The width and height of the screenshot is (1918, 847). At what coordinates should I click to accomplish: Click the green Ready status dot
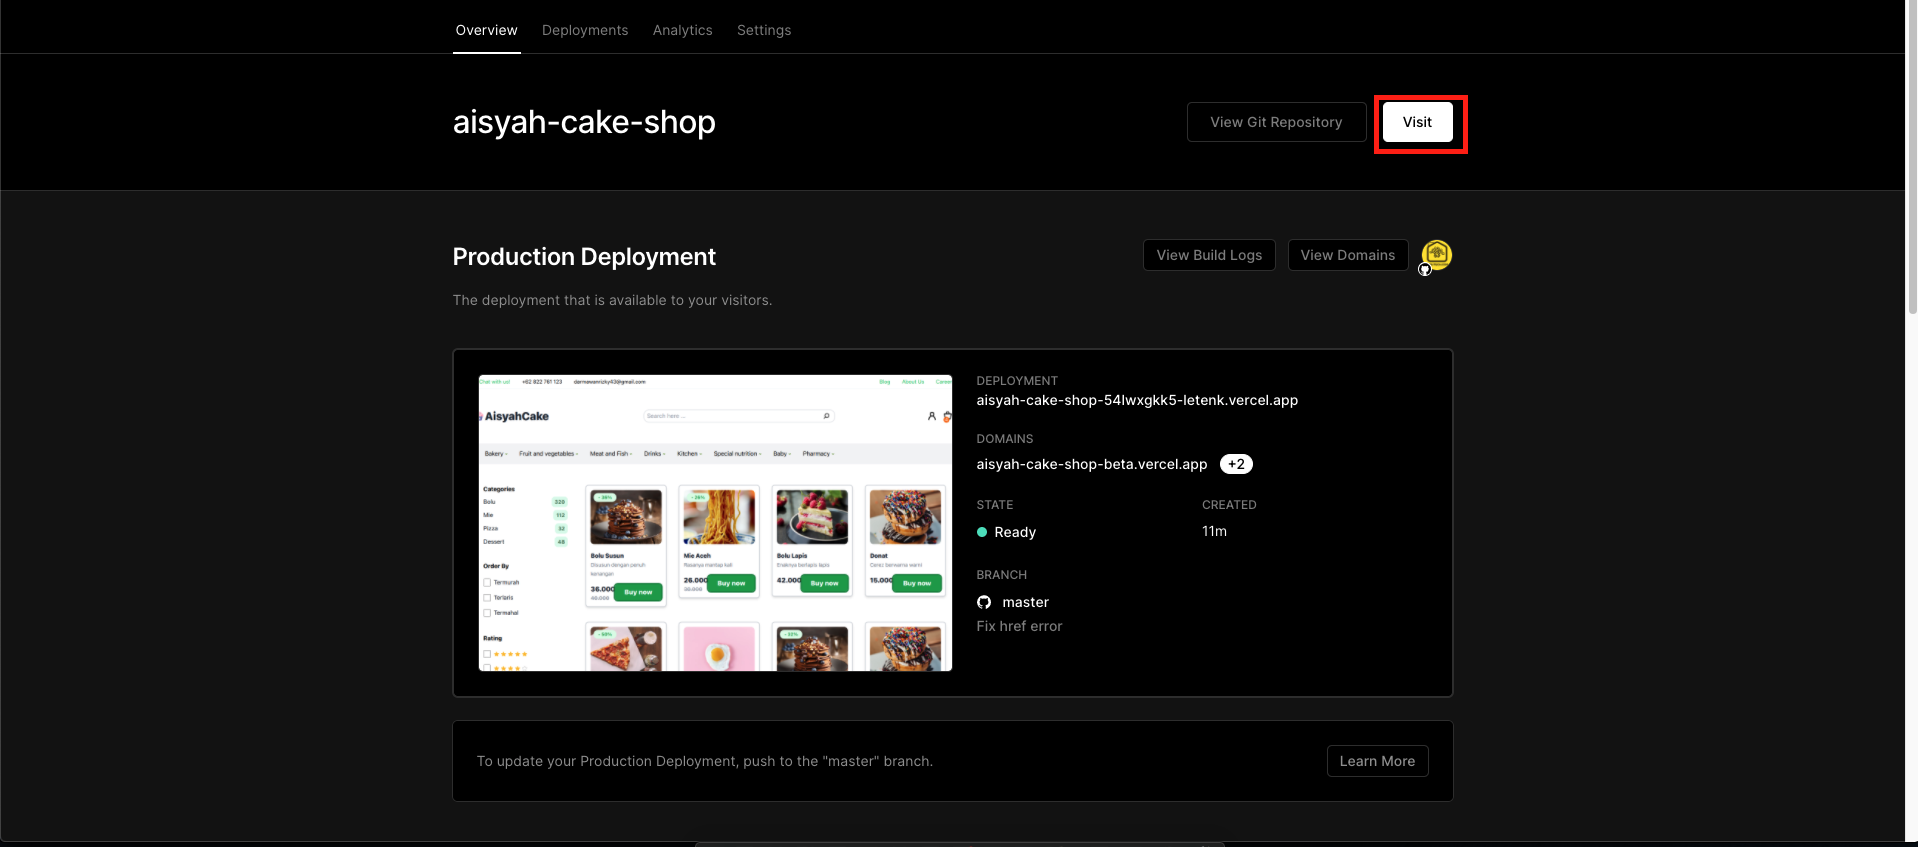(x=982, y=532)
